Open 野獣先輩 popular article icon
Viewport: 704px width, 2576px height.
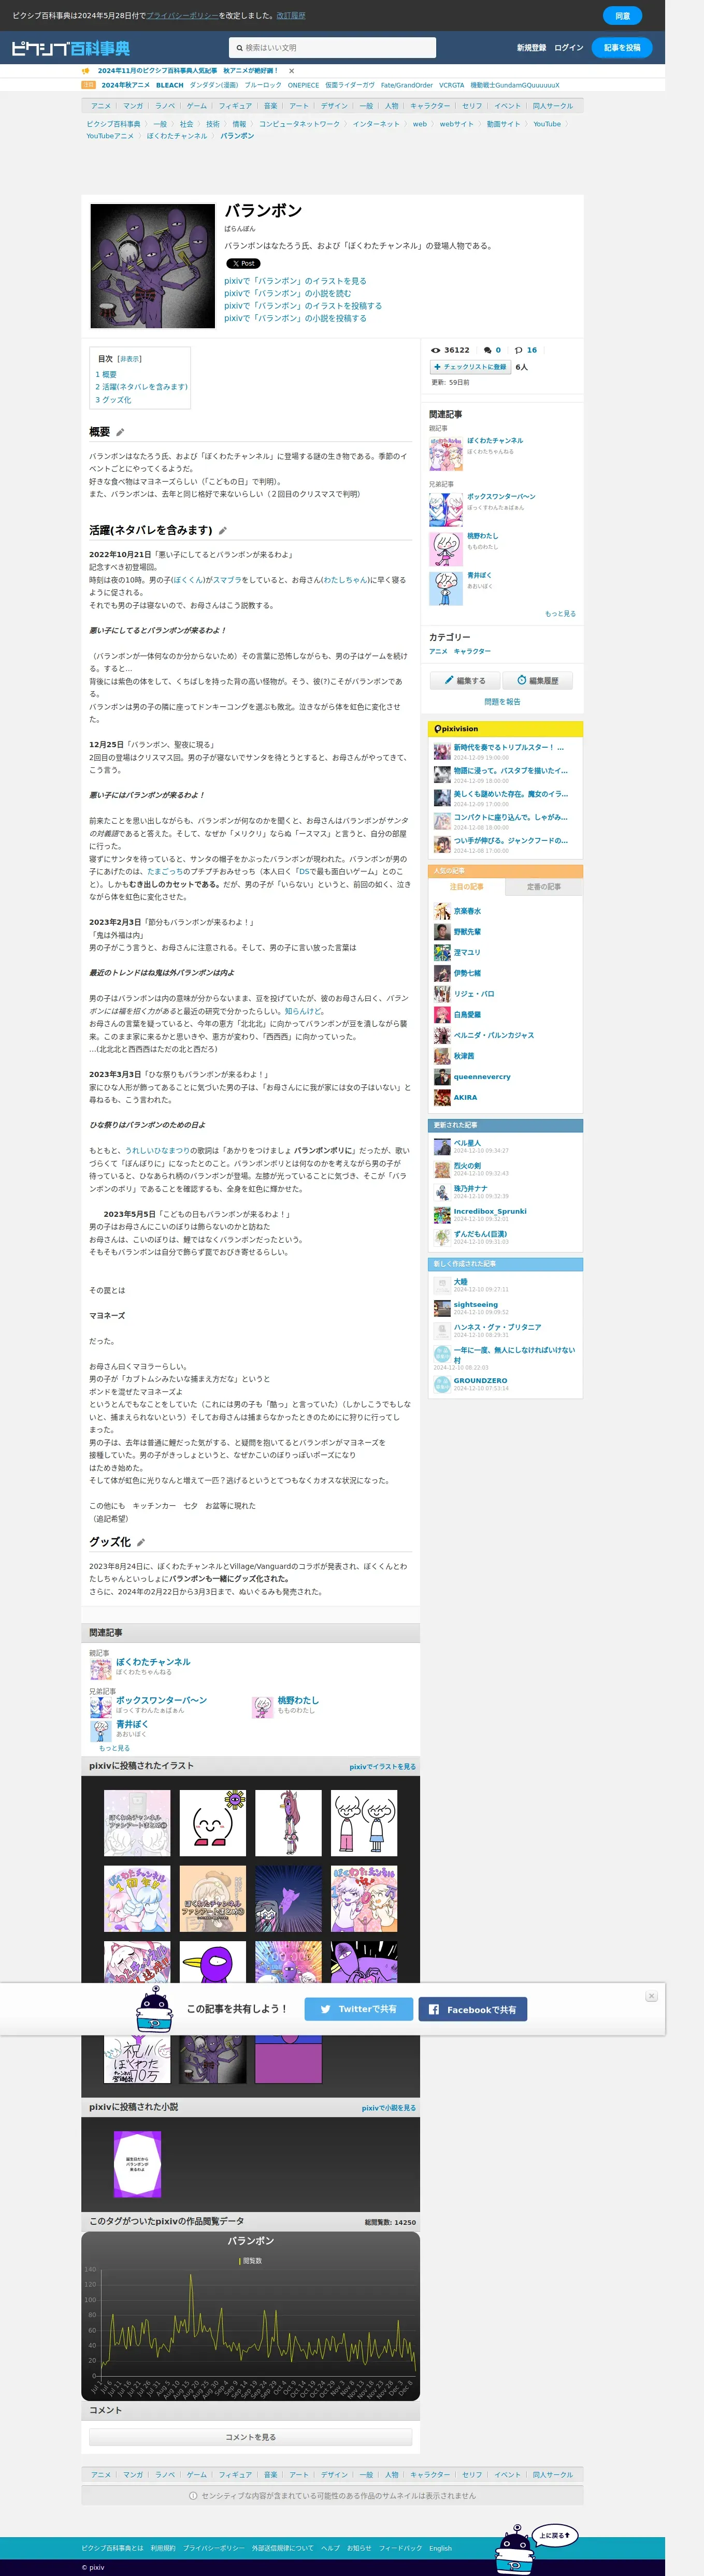click(442, 932)
